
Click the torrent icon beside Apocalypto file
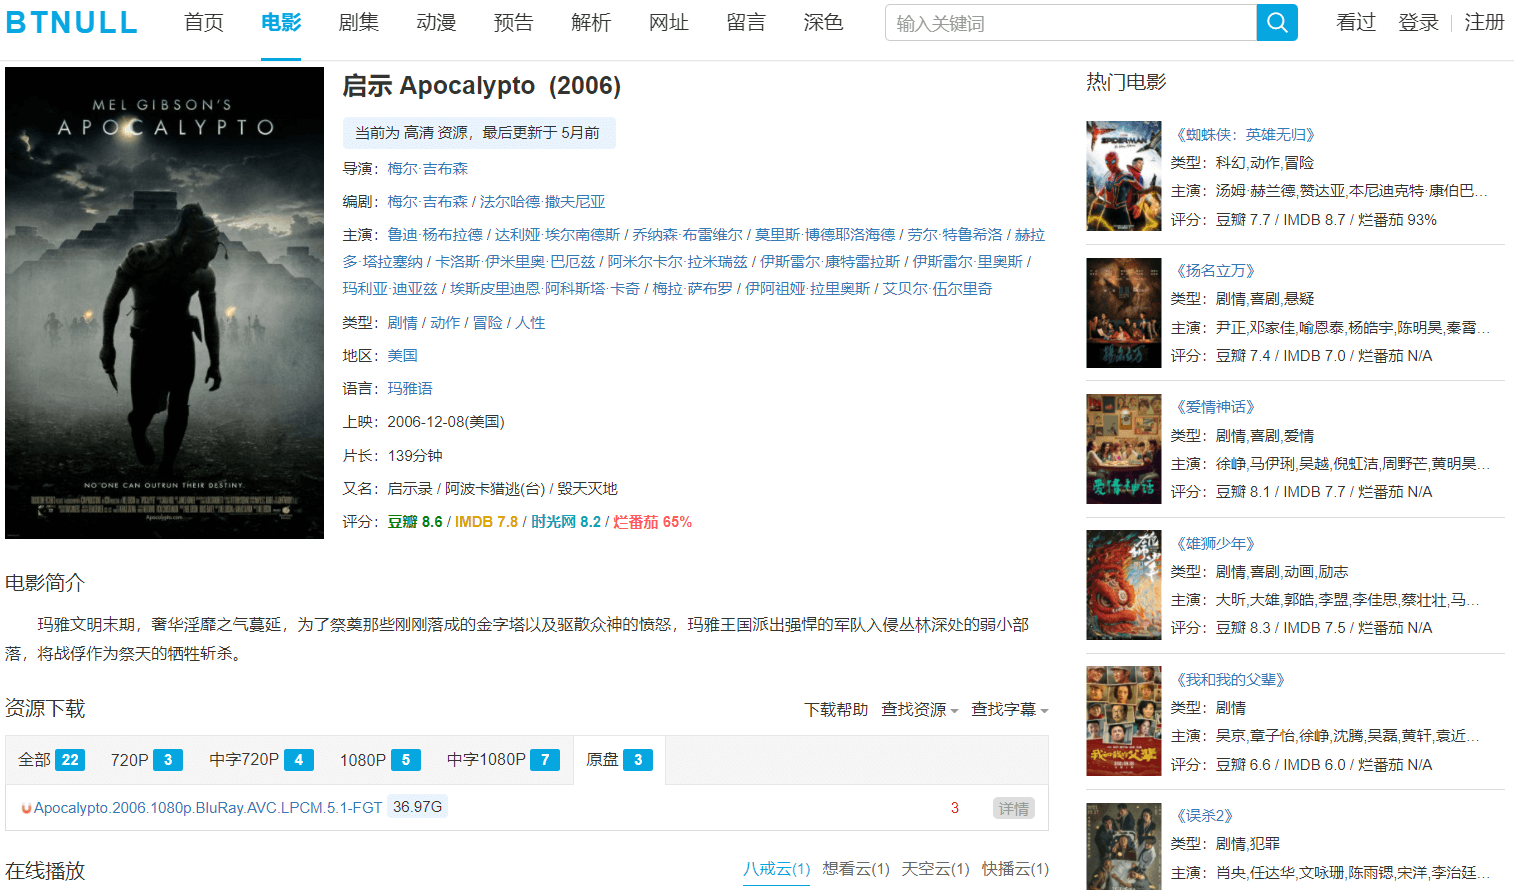point(26,808)
